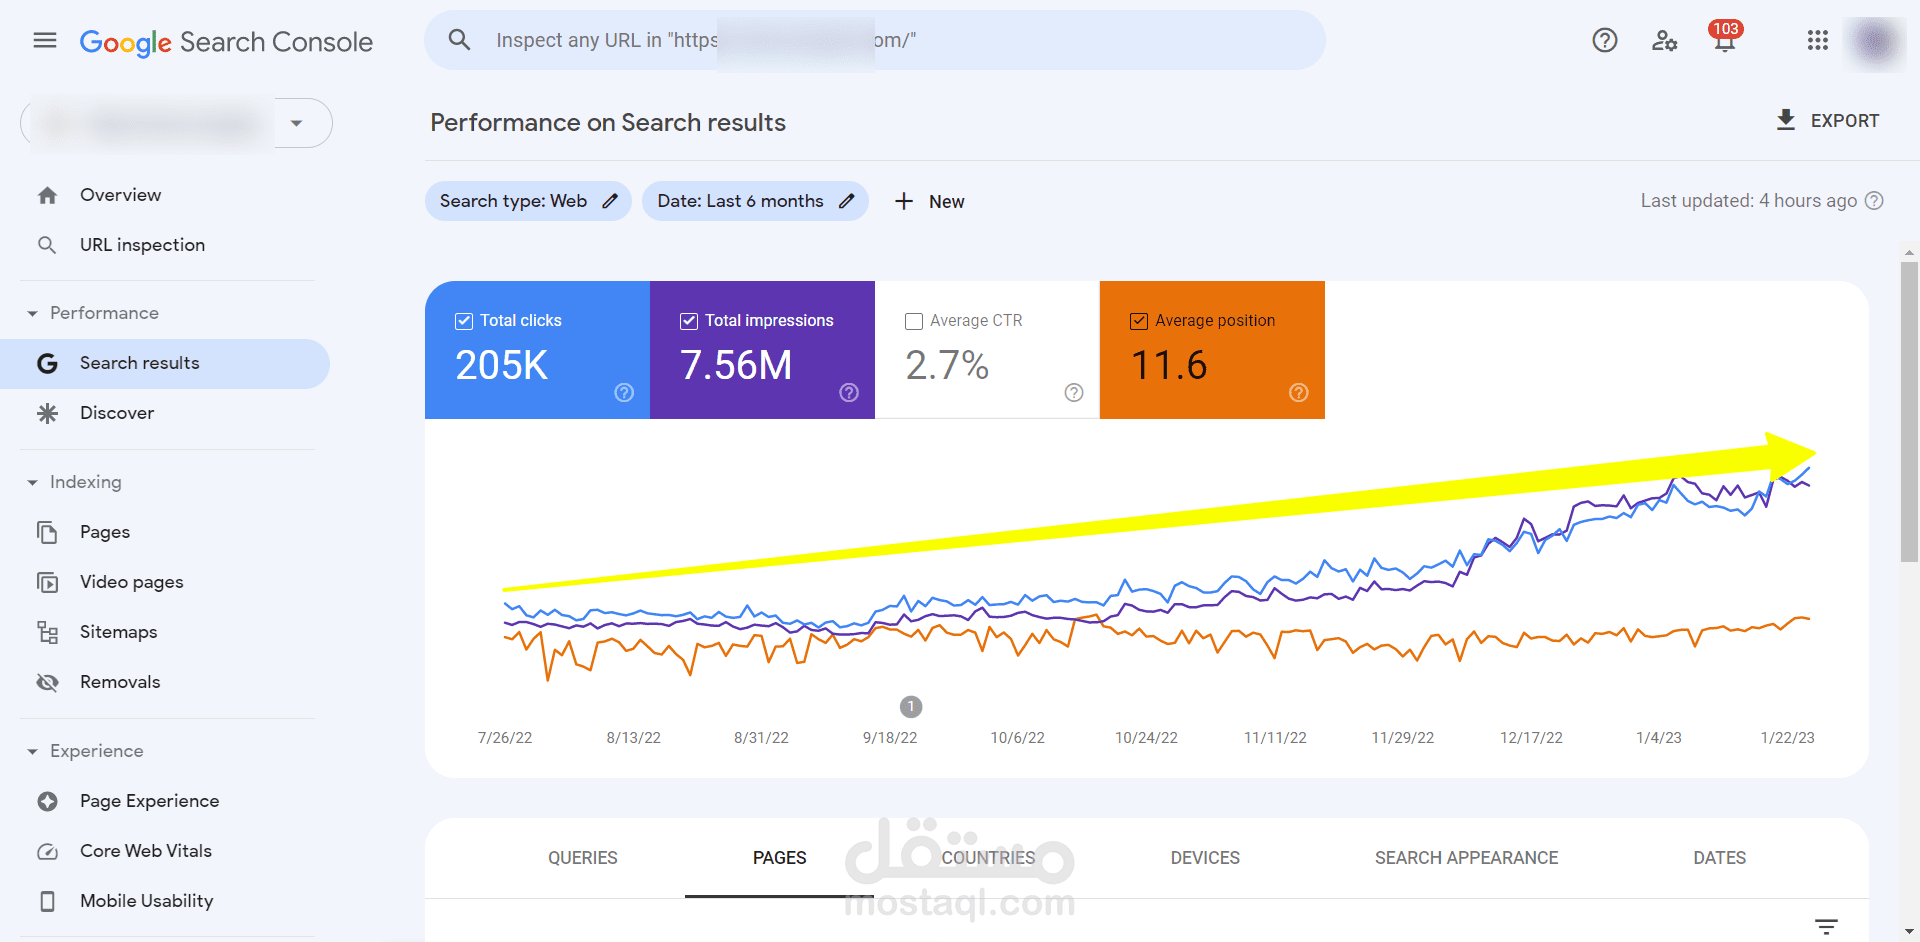Click the Overview home icon
Image resolution: width=1920 pixels, height=942 pixels.
47,195
